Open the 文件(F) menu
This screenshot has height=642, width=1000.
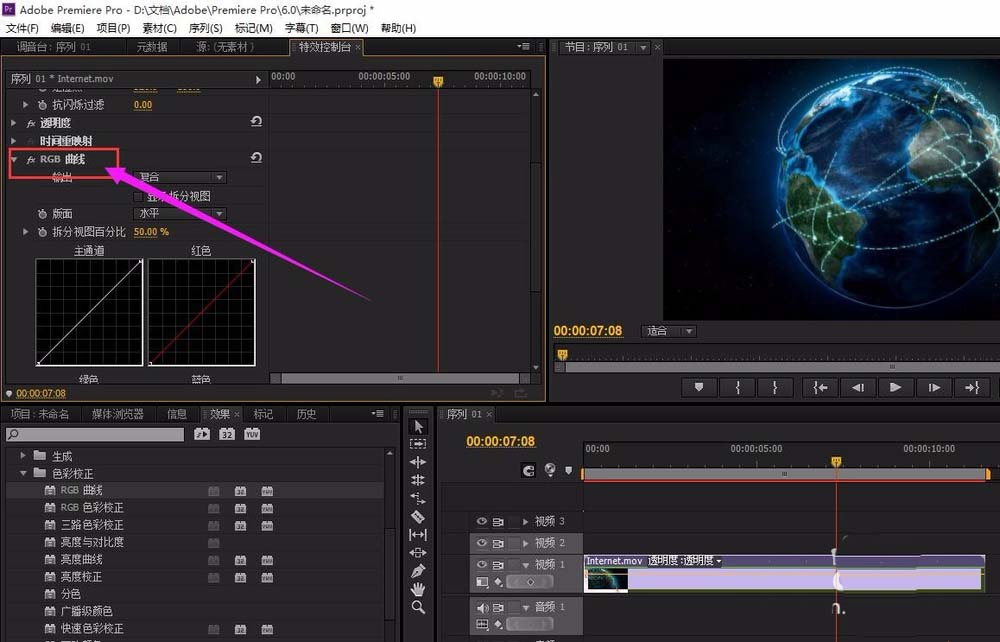tap(22, 28)
